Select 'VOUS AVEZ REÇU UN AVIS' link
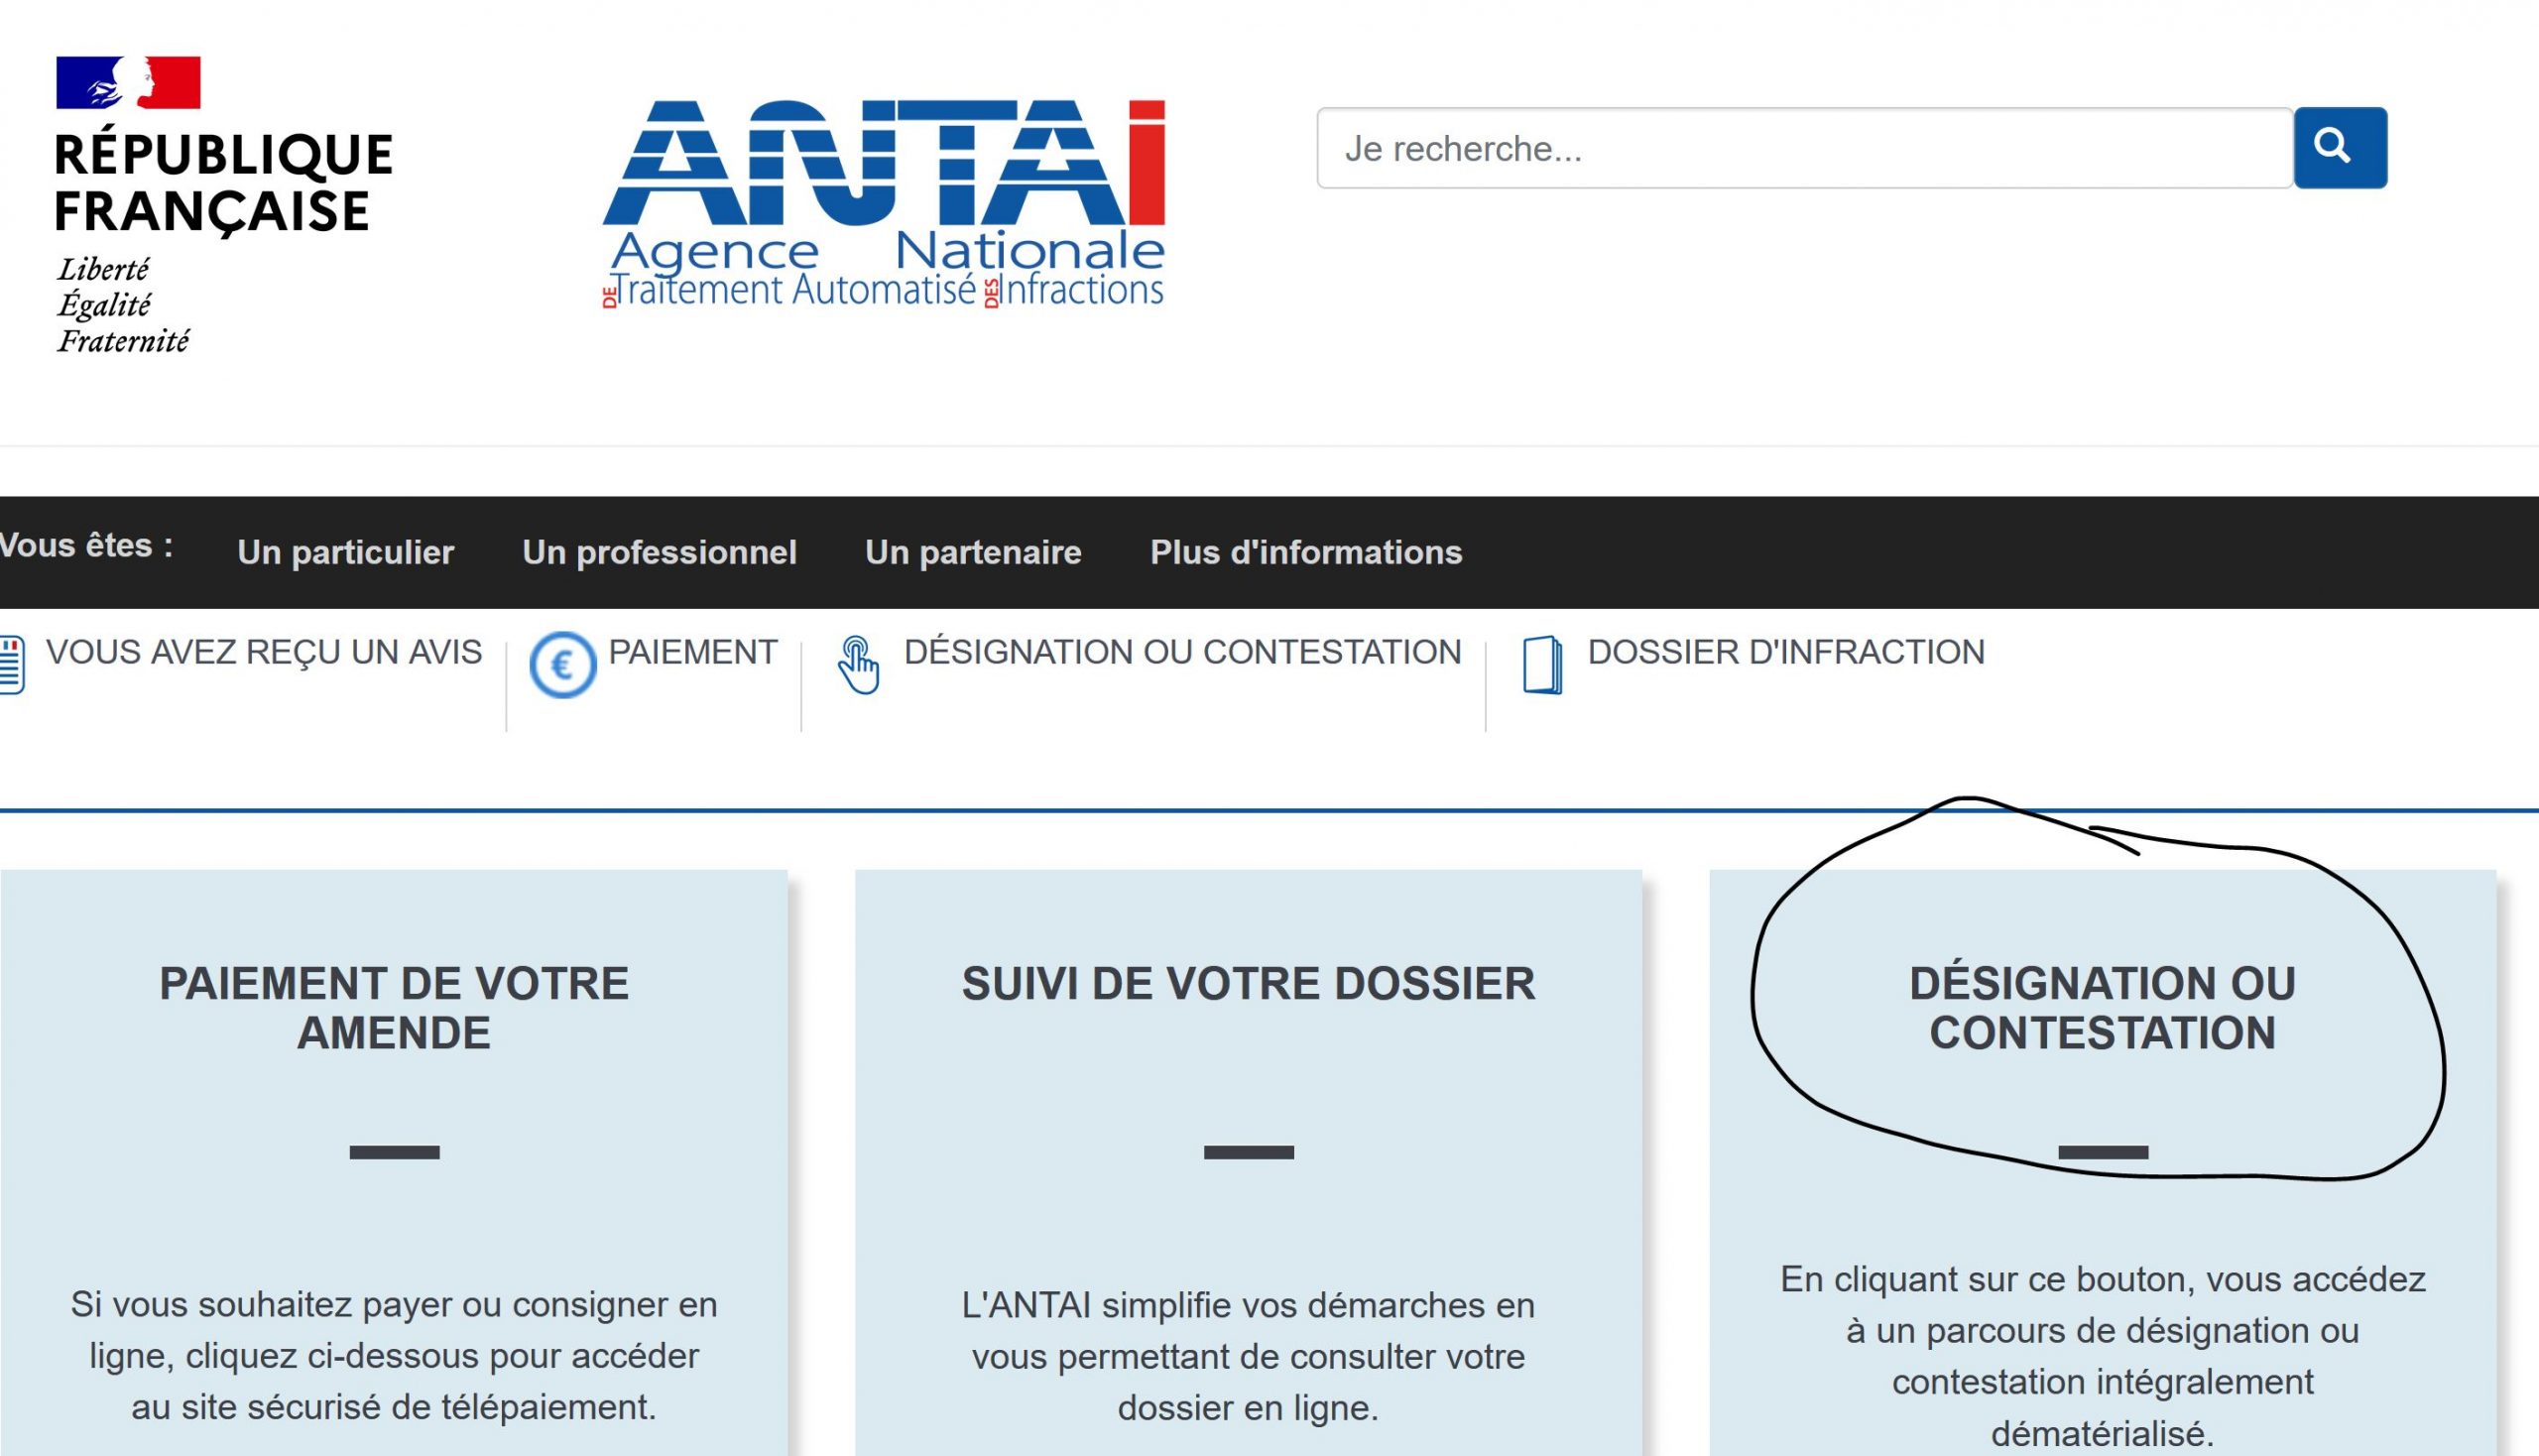Viewport: 2539px width, 1456px height. (264, 652)
